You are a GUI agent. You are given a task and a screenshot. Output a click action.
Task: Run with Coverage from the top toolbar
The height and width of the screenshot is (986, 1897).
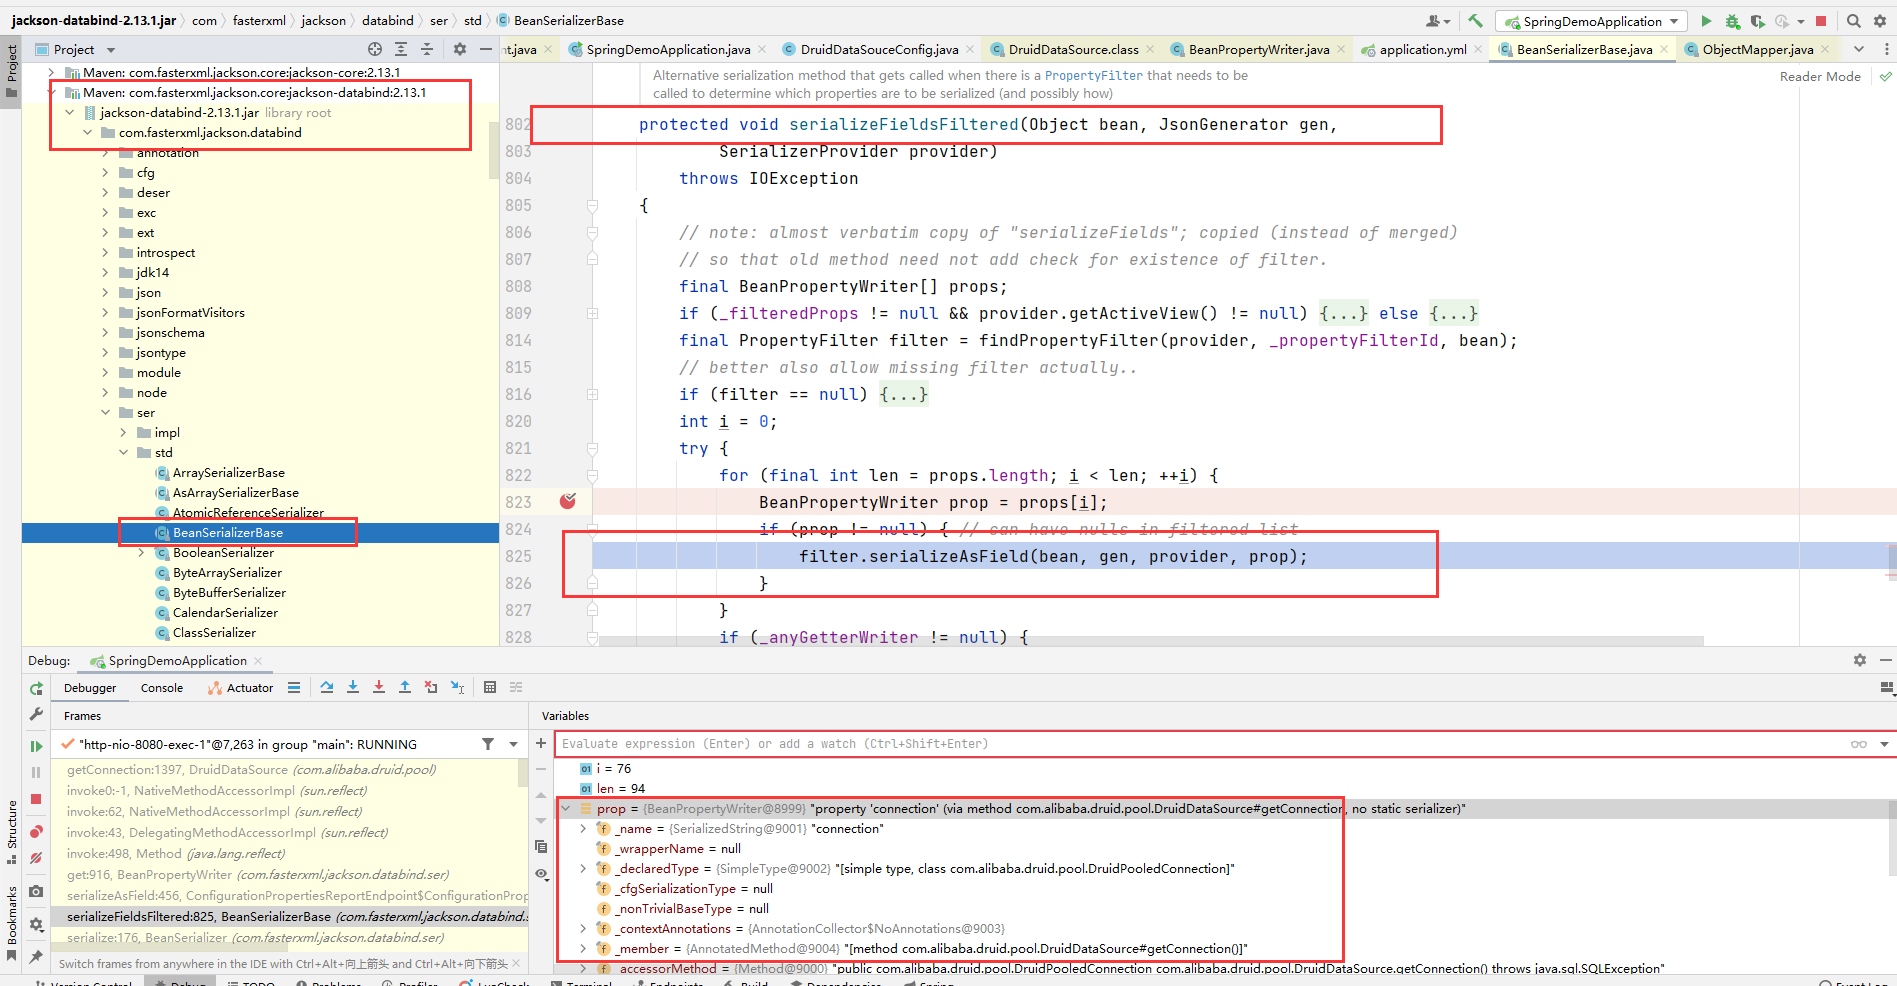point(1757,21)
